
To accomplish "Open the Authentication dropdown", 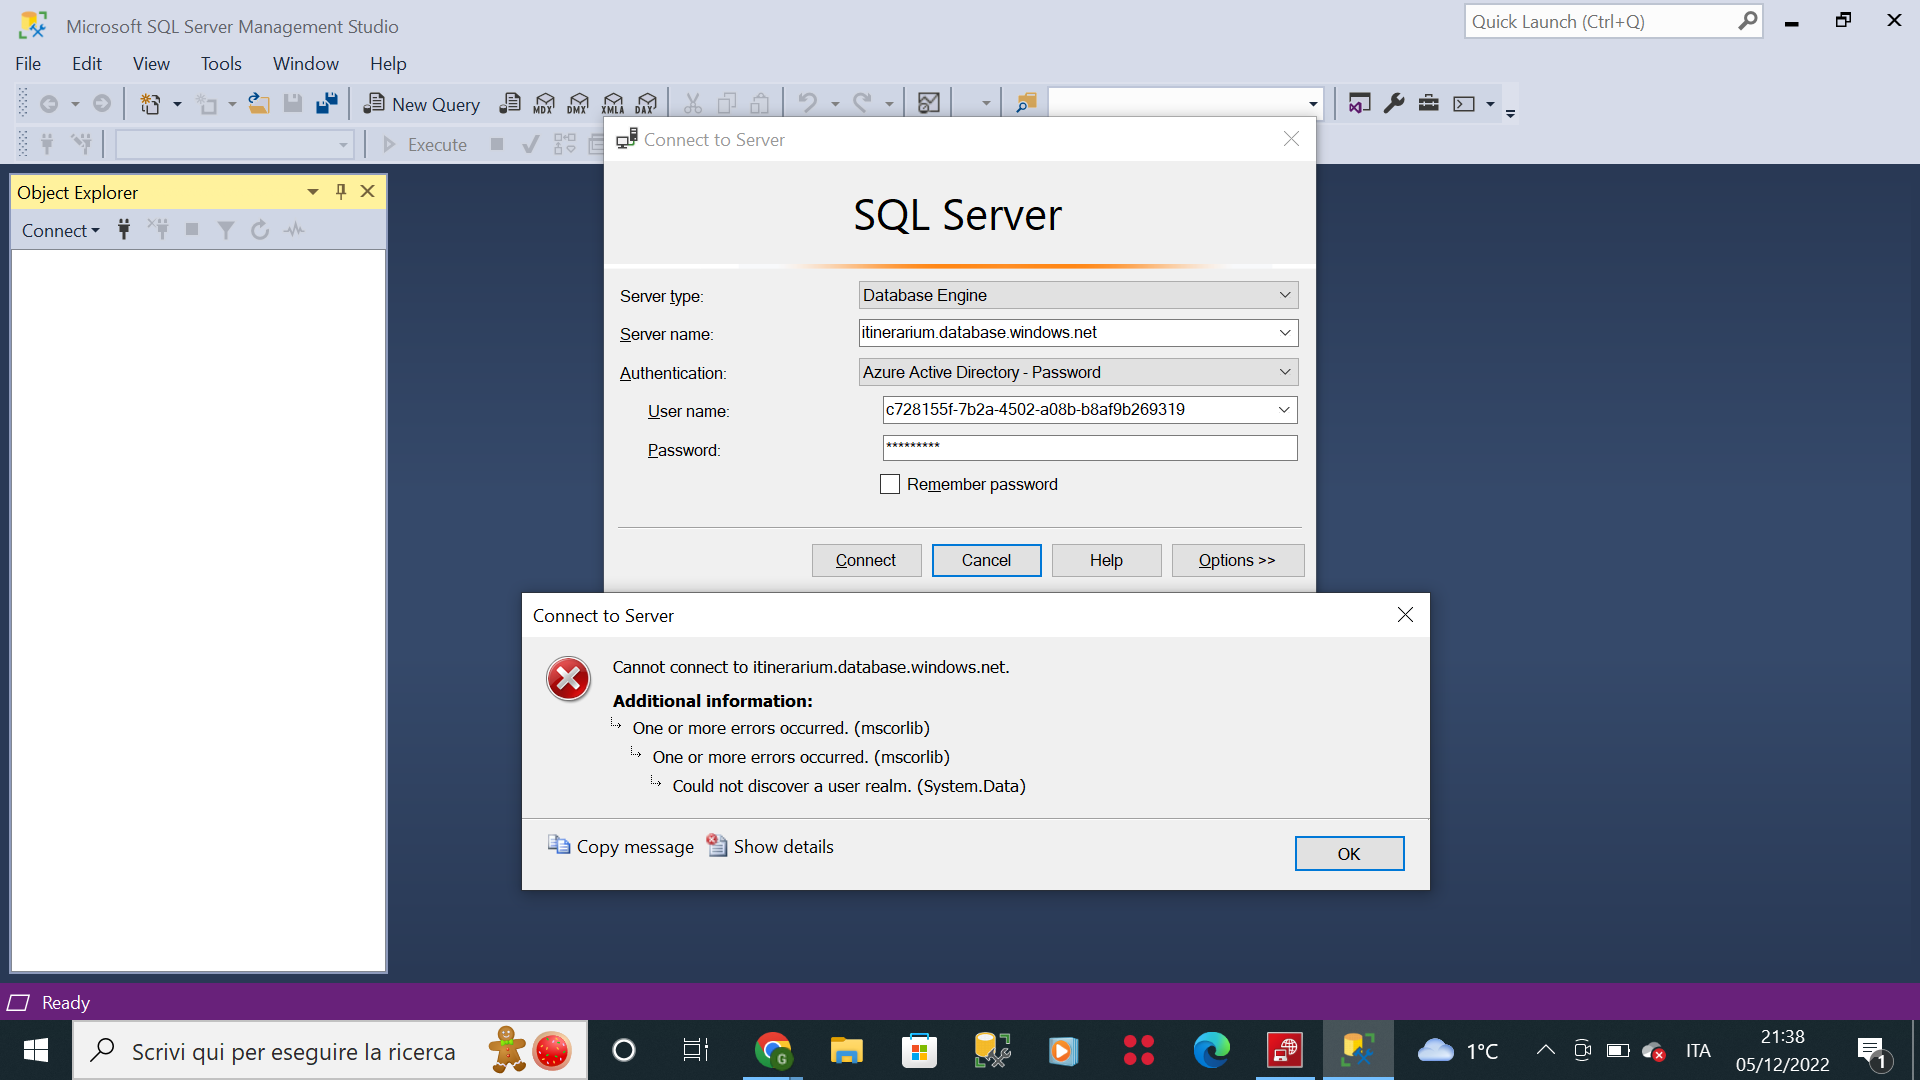I will [x=1285, y=372].
